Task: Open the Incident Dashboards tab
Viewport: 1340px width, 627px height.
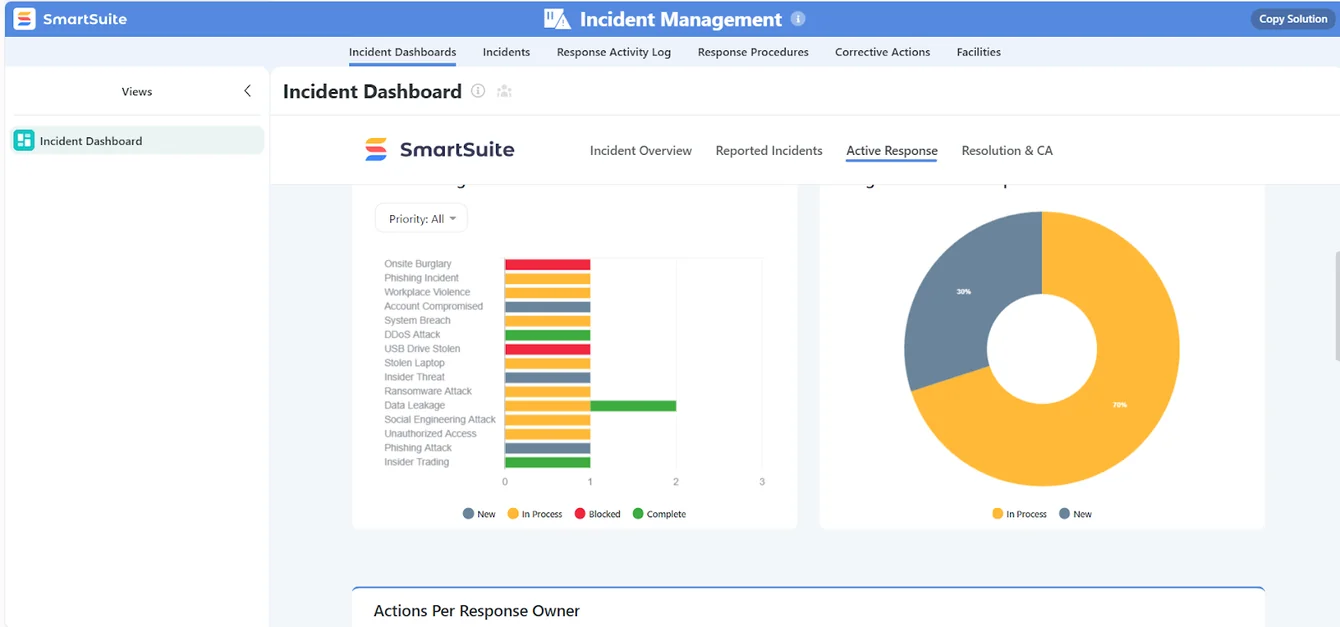Action: (x=402, y=52)
